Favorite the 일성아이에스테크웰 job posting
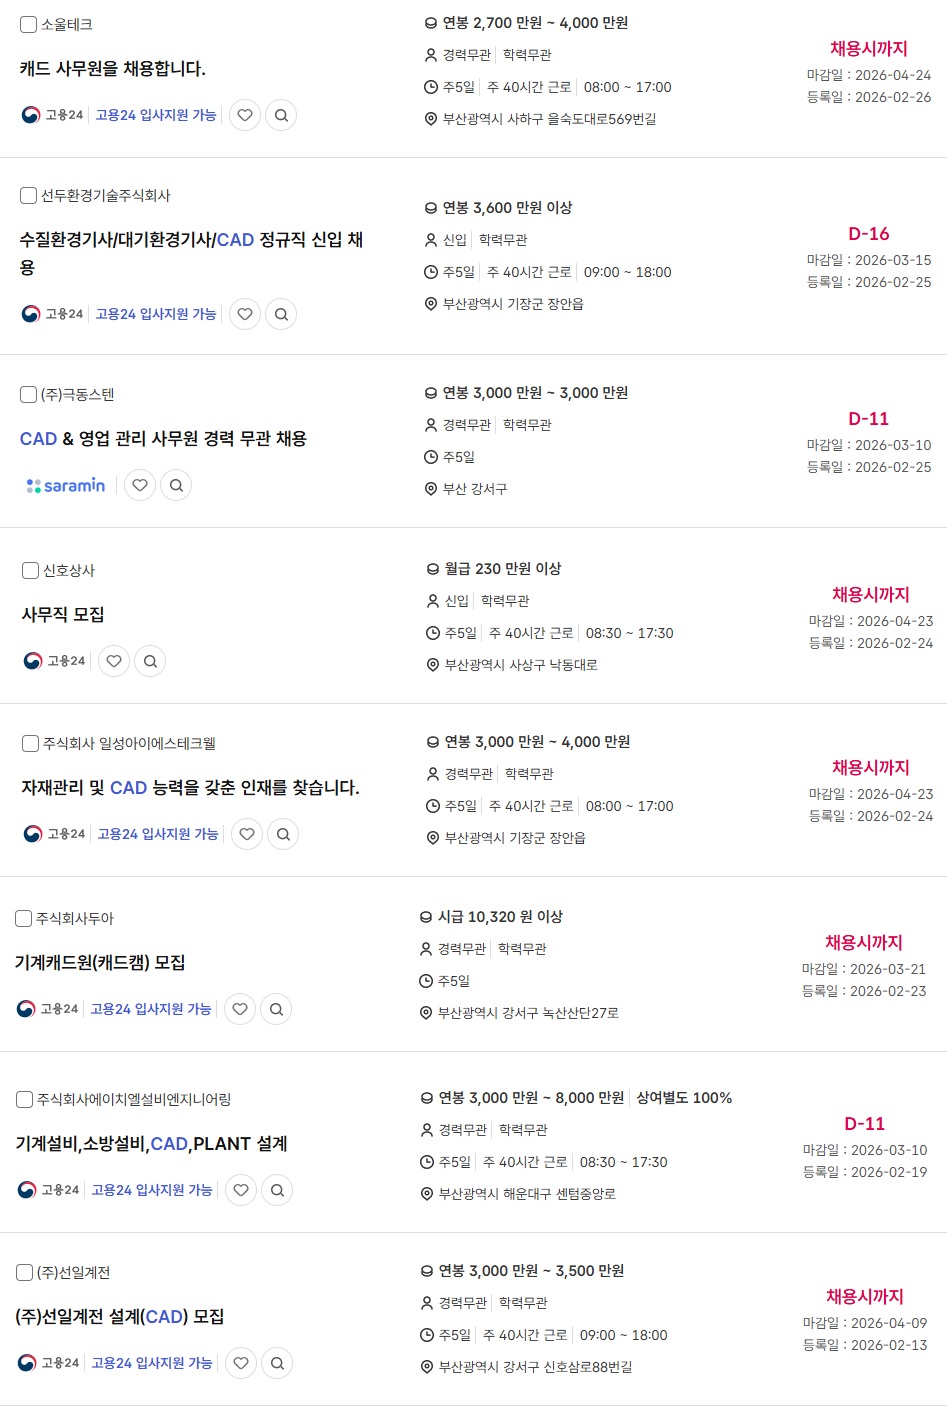Screen dimensions: 947x1423 click(x=247, y=834)
